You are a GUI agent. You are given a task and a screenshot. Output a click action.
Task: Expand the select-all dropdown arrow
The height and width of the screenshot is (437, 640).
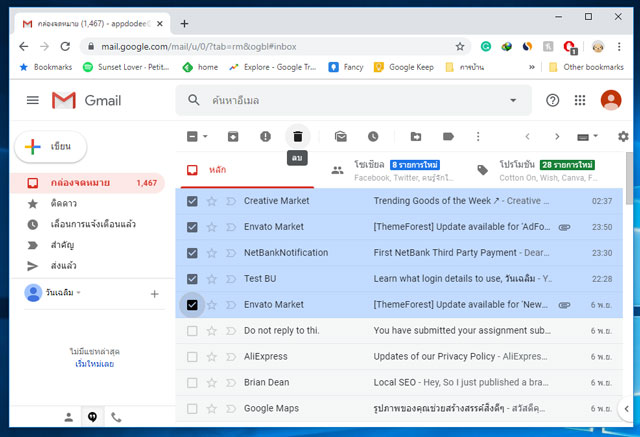pyautogui.click(x=205, y=136)
